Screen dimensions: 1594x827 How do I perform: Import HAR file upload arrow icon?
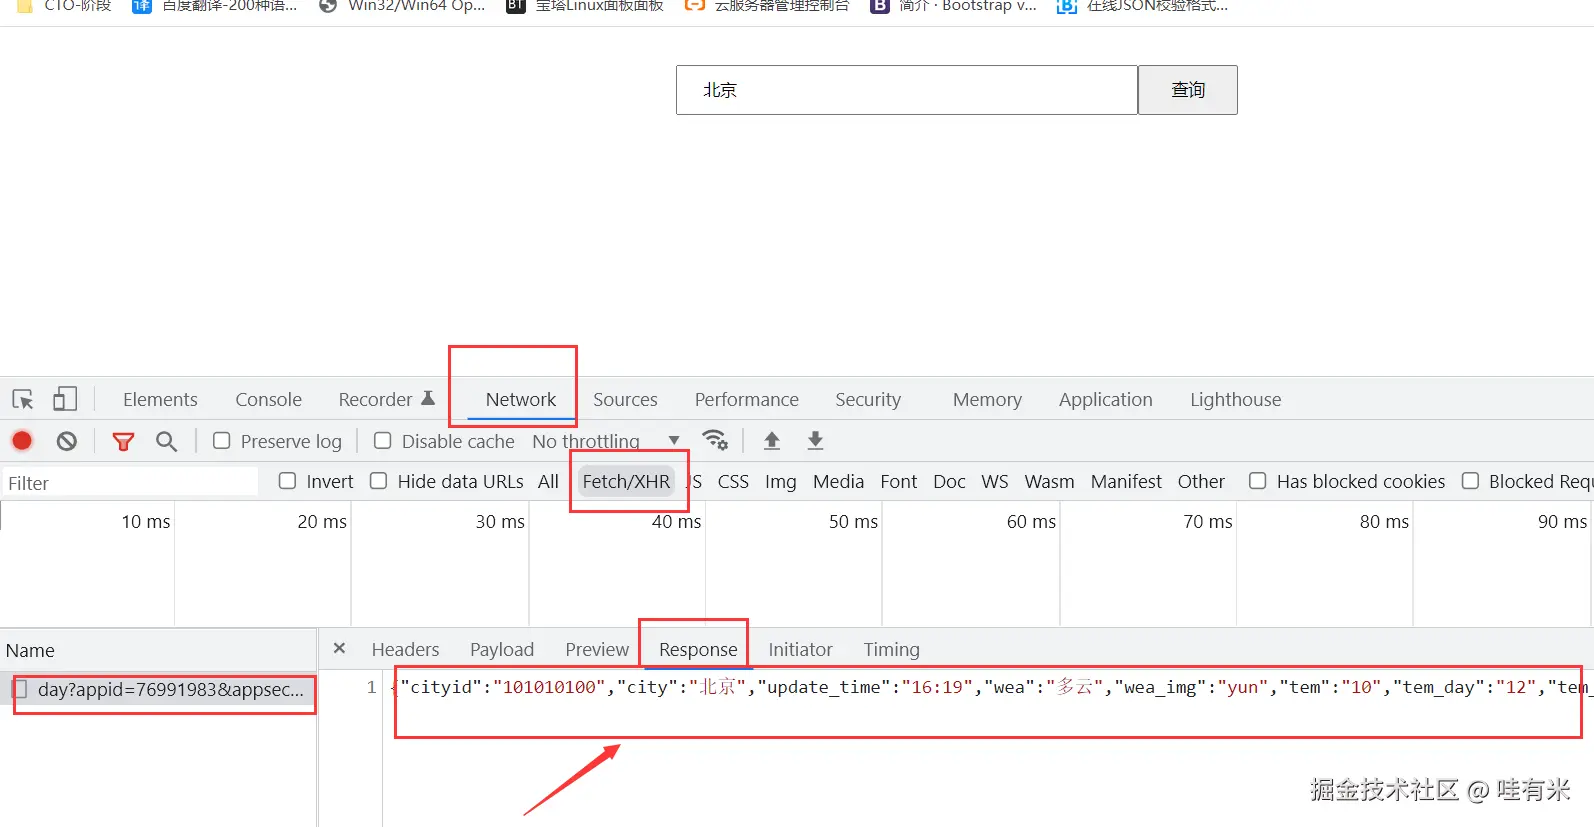[772, 440]
